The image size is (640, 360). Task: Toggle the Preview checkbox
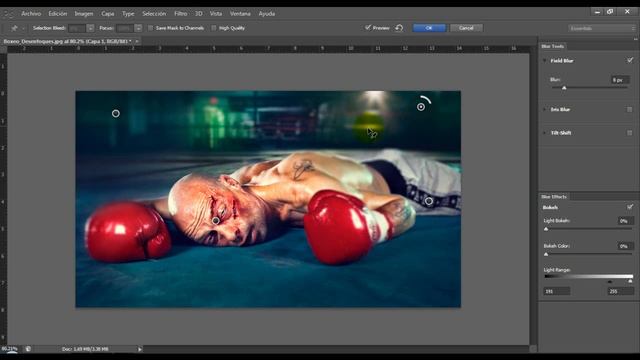[x=368, y=28]
